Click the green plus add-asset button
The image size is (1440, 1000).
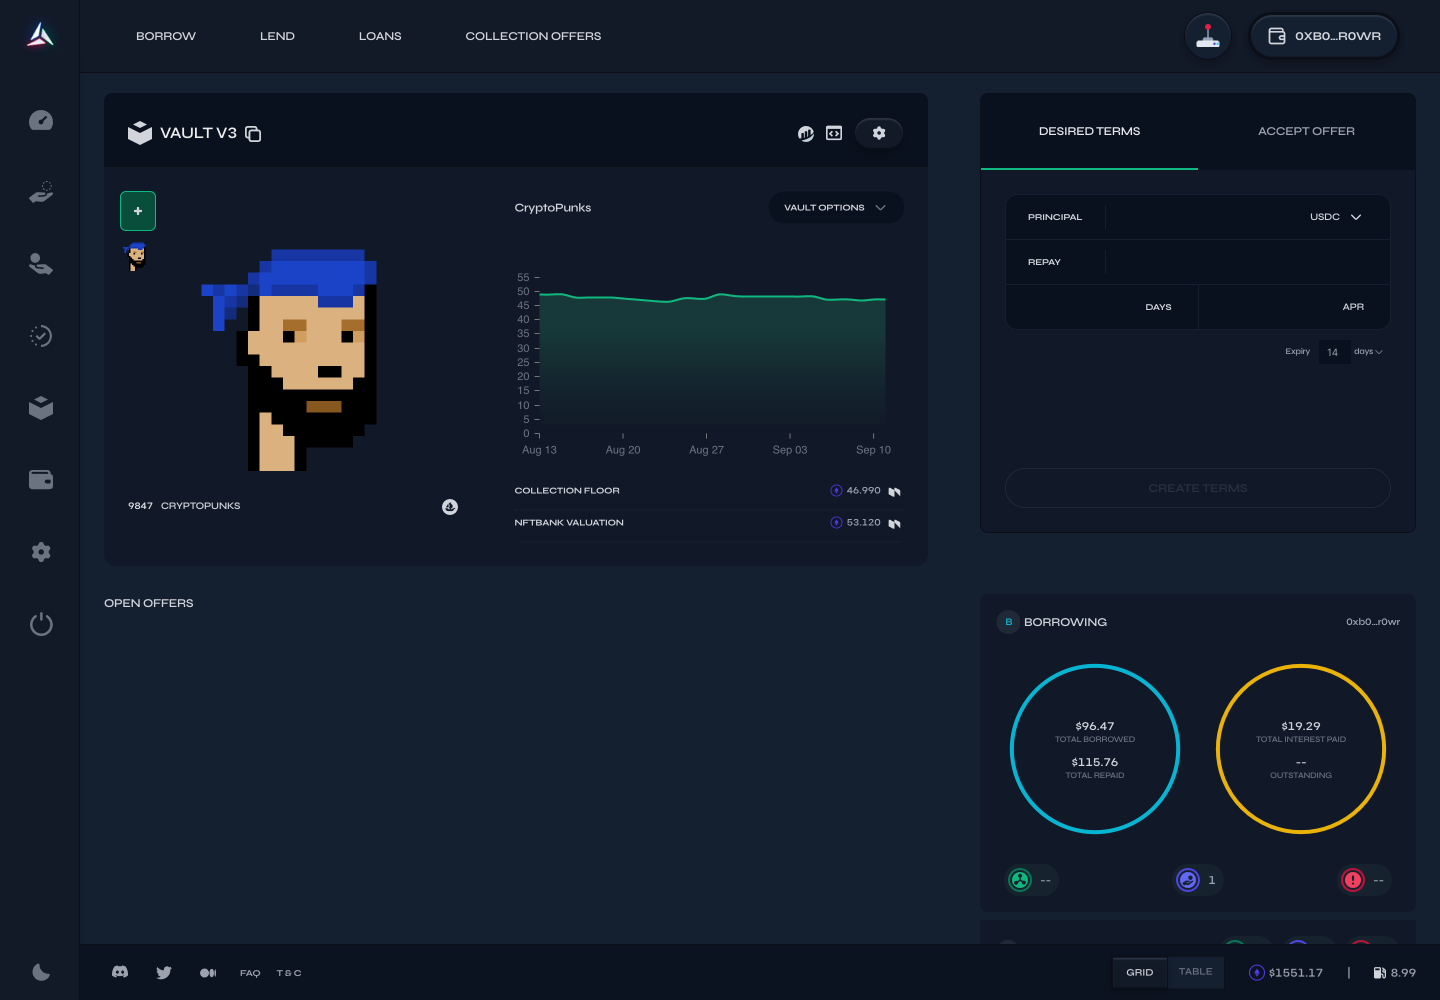[x=138, y=211]
